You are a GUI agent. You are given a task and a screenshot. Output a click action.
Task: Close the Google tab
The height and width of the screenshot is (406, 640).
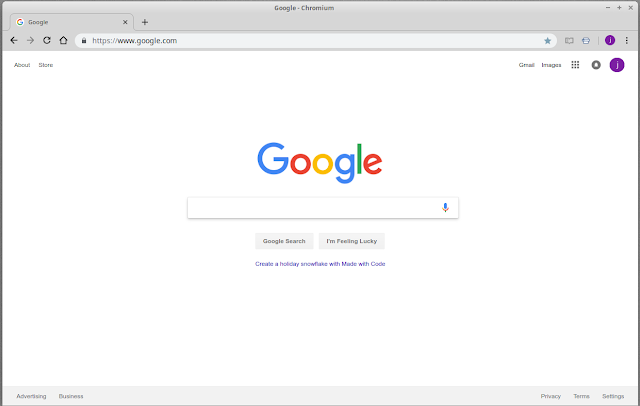(x=125, y=22)
